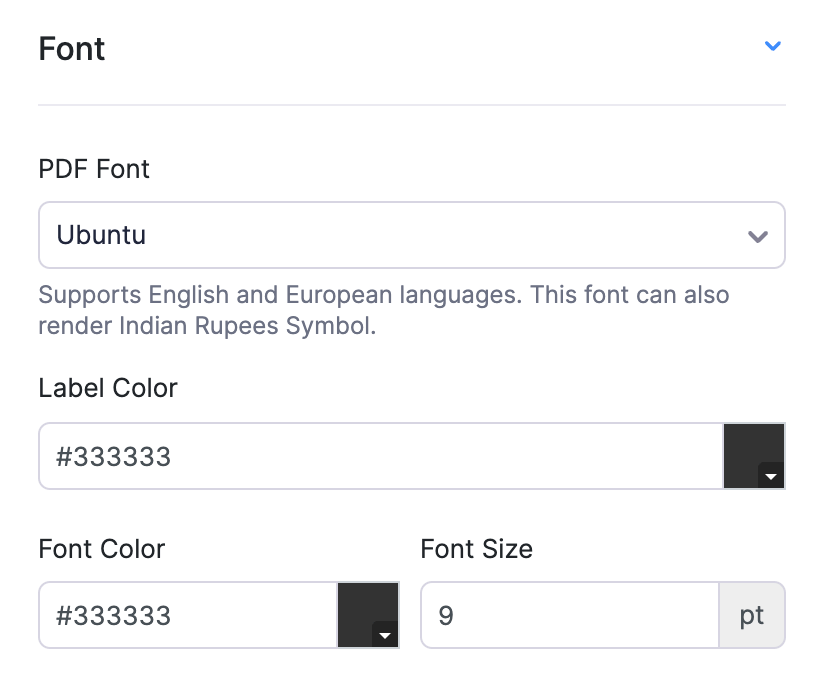824x698 pixels.
Task: Click the Indian Rupees Symbol note text
Action: coord(207,326)
